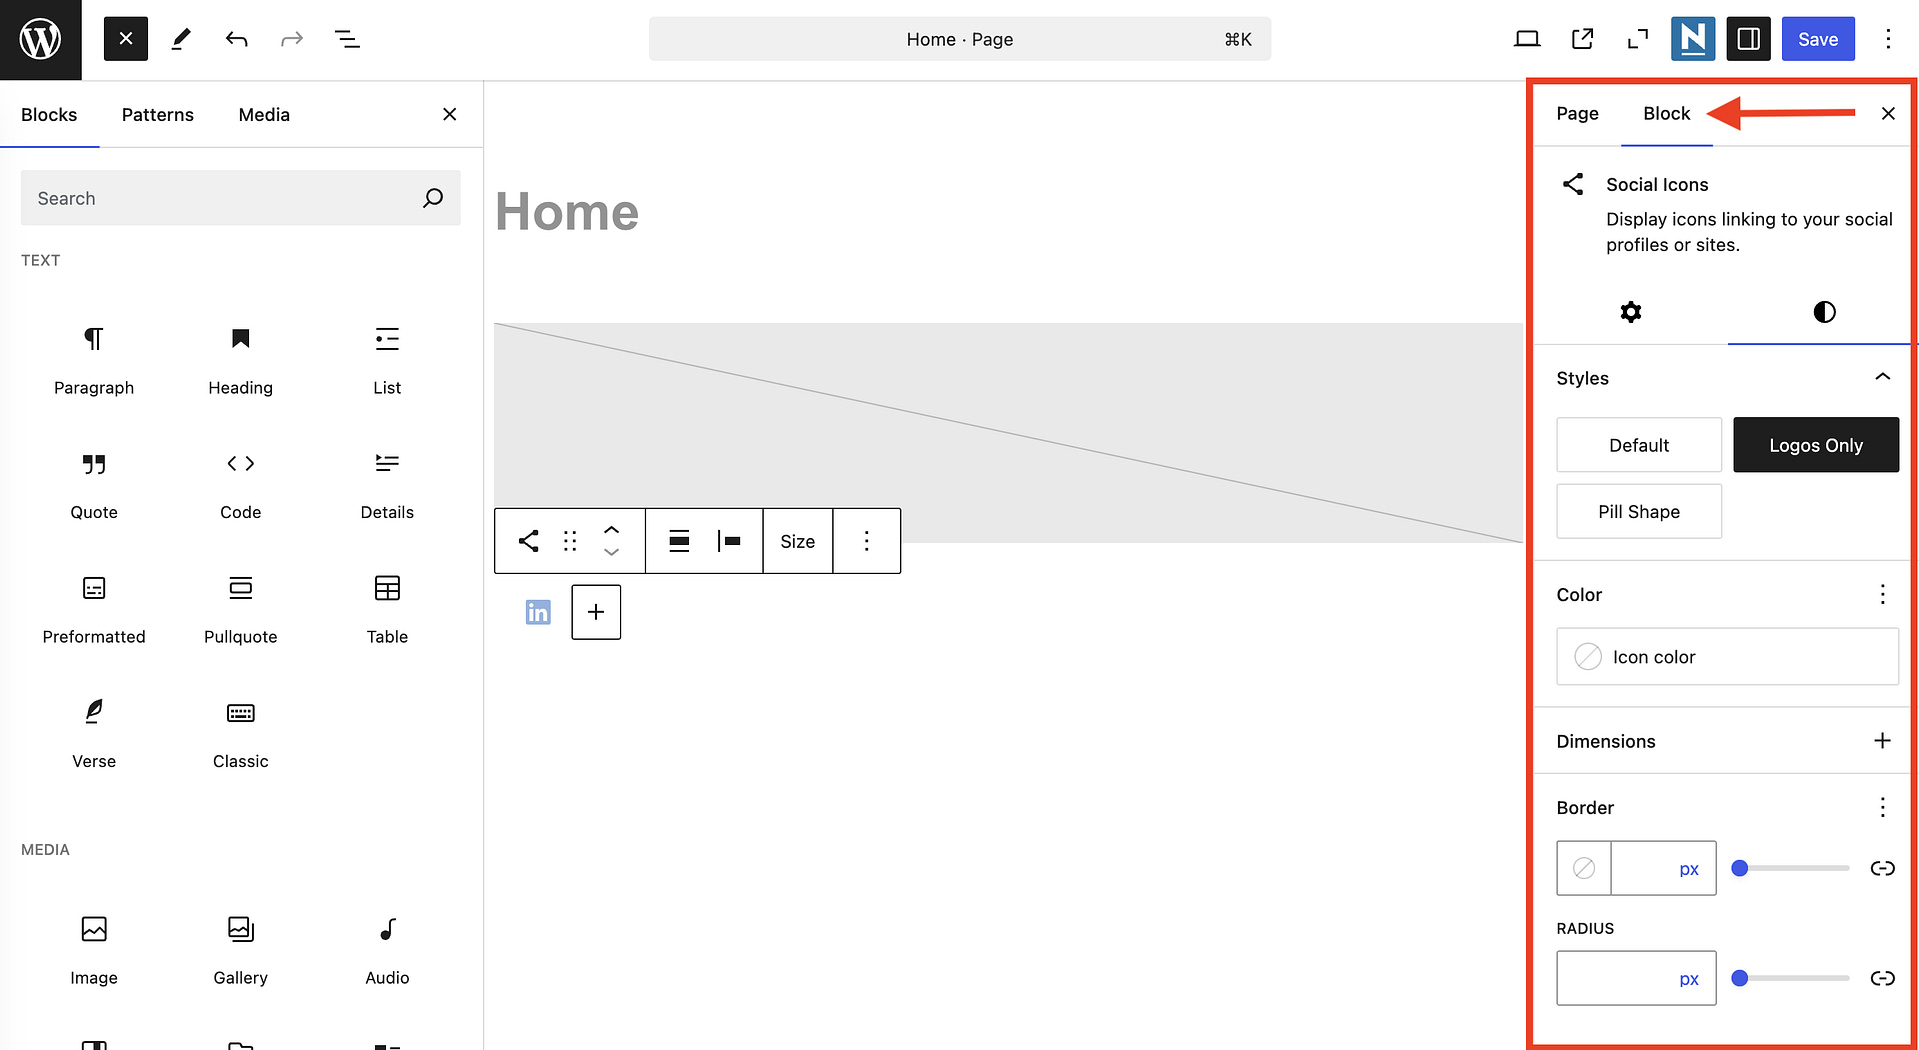Open the Document Overview list view
The width and height of the screenshot is (1919, 1050).
[347, 39]
